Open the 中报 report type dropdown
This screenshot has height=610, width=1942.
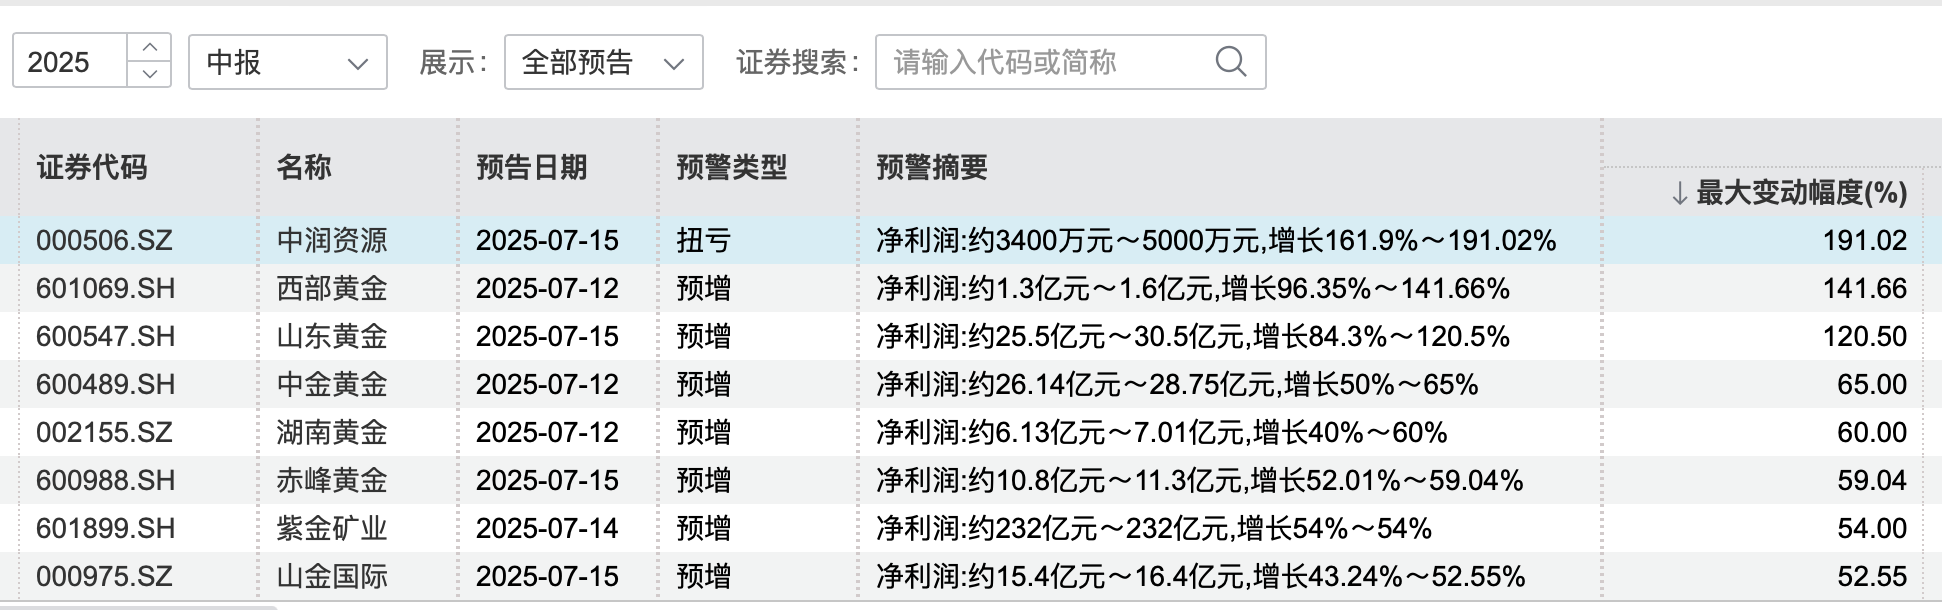click(287, 62)
